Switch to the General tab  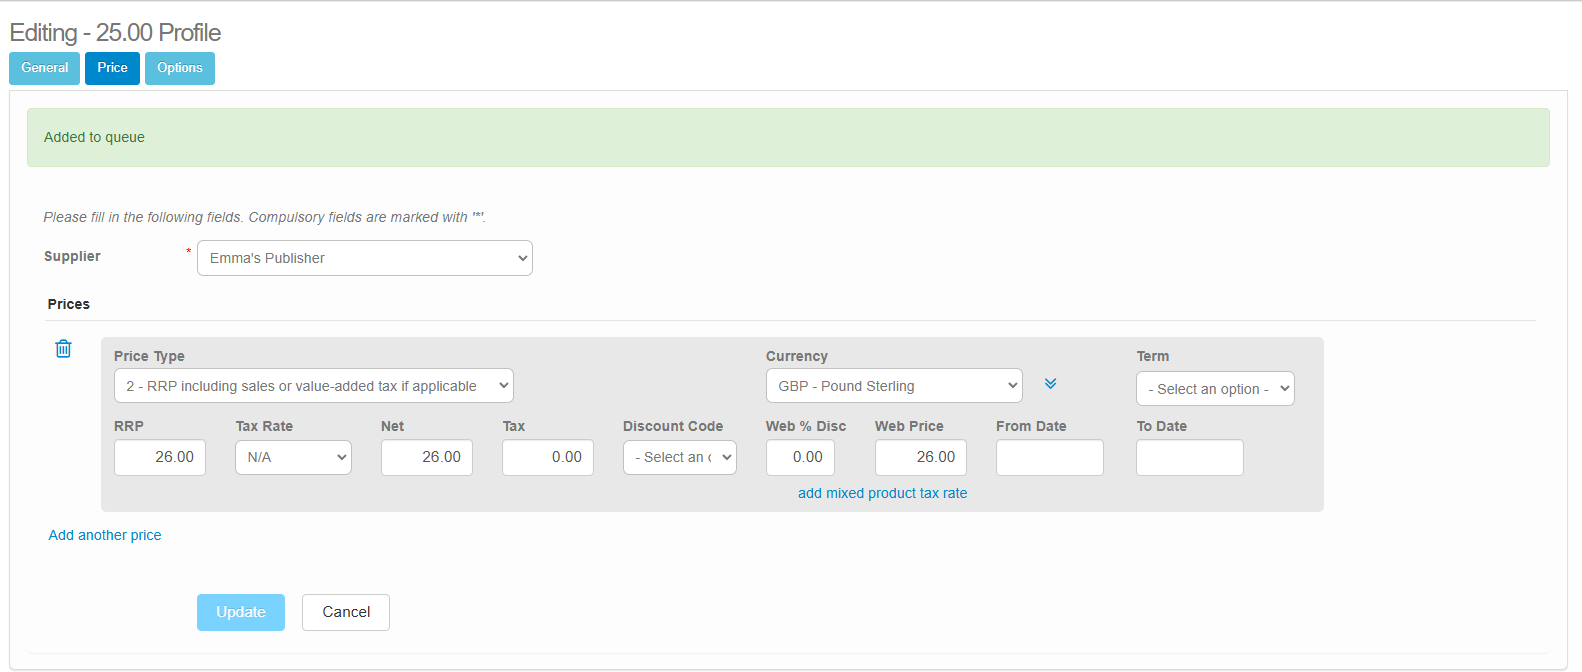tap(45, 68)
